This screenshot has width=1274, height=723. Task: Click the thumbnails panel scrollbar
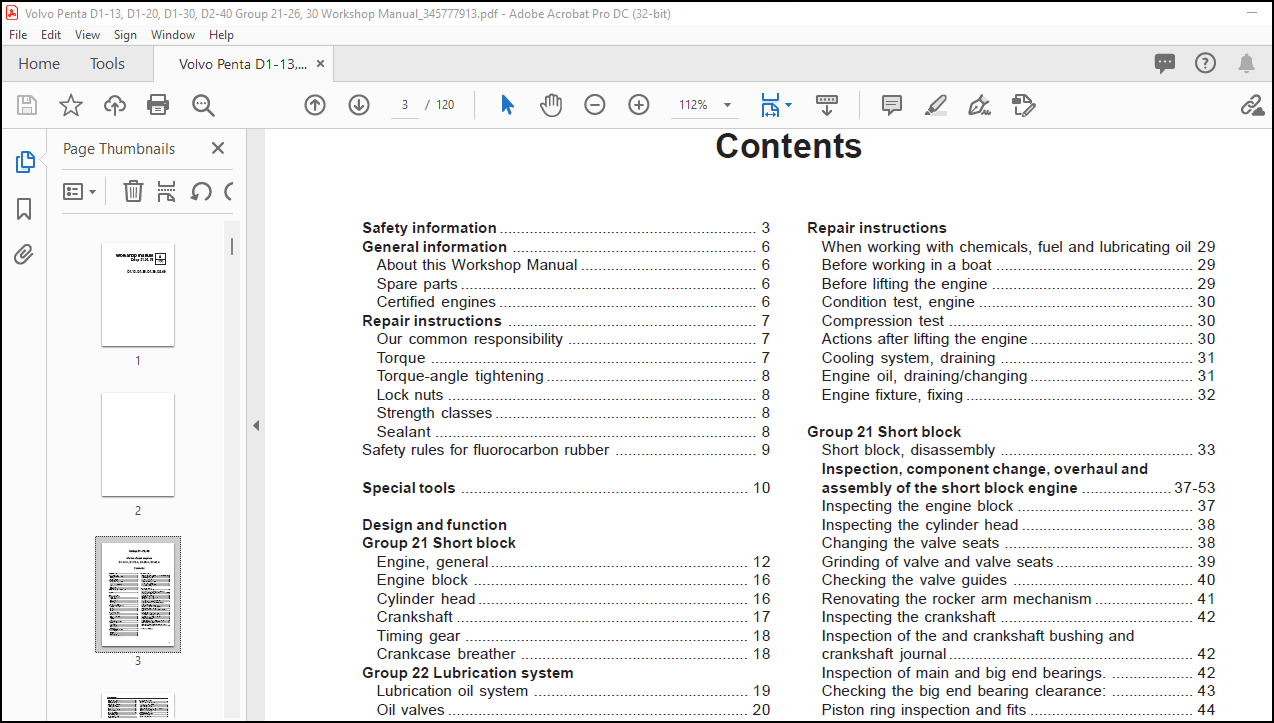click(x=233, y=246)
